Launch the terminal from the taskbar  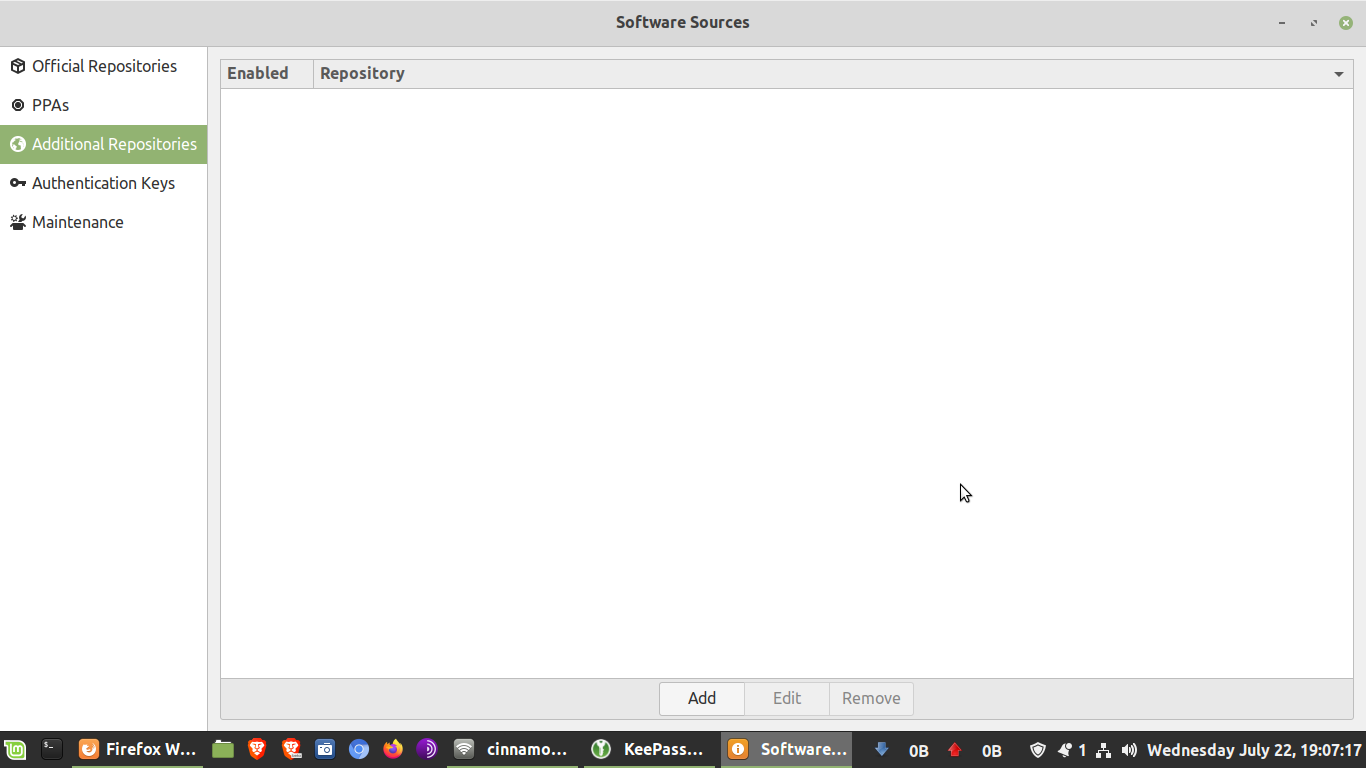[x=51, y=748]
